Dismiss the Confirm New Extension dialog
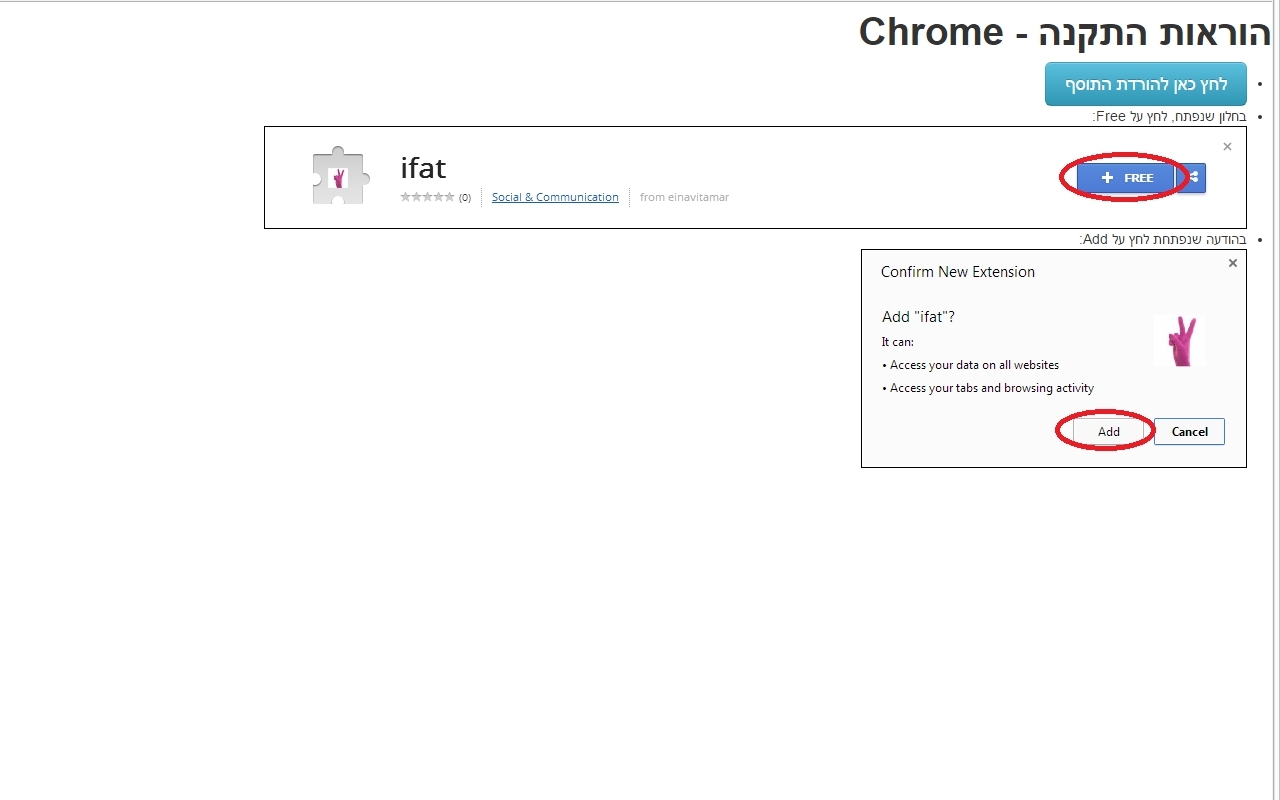 [1232, 263]
